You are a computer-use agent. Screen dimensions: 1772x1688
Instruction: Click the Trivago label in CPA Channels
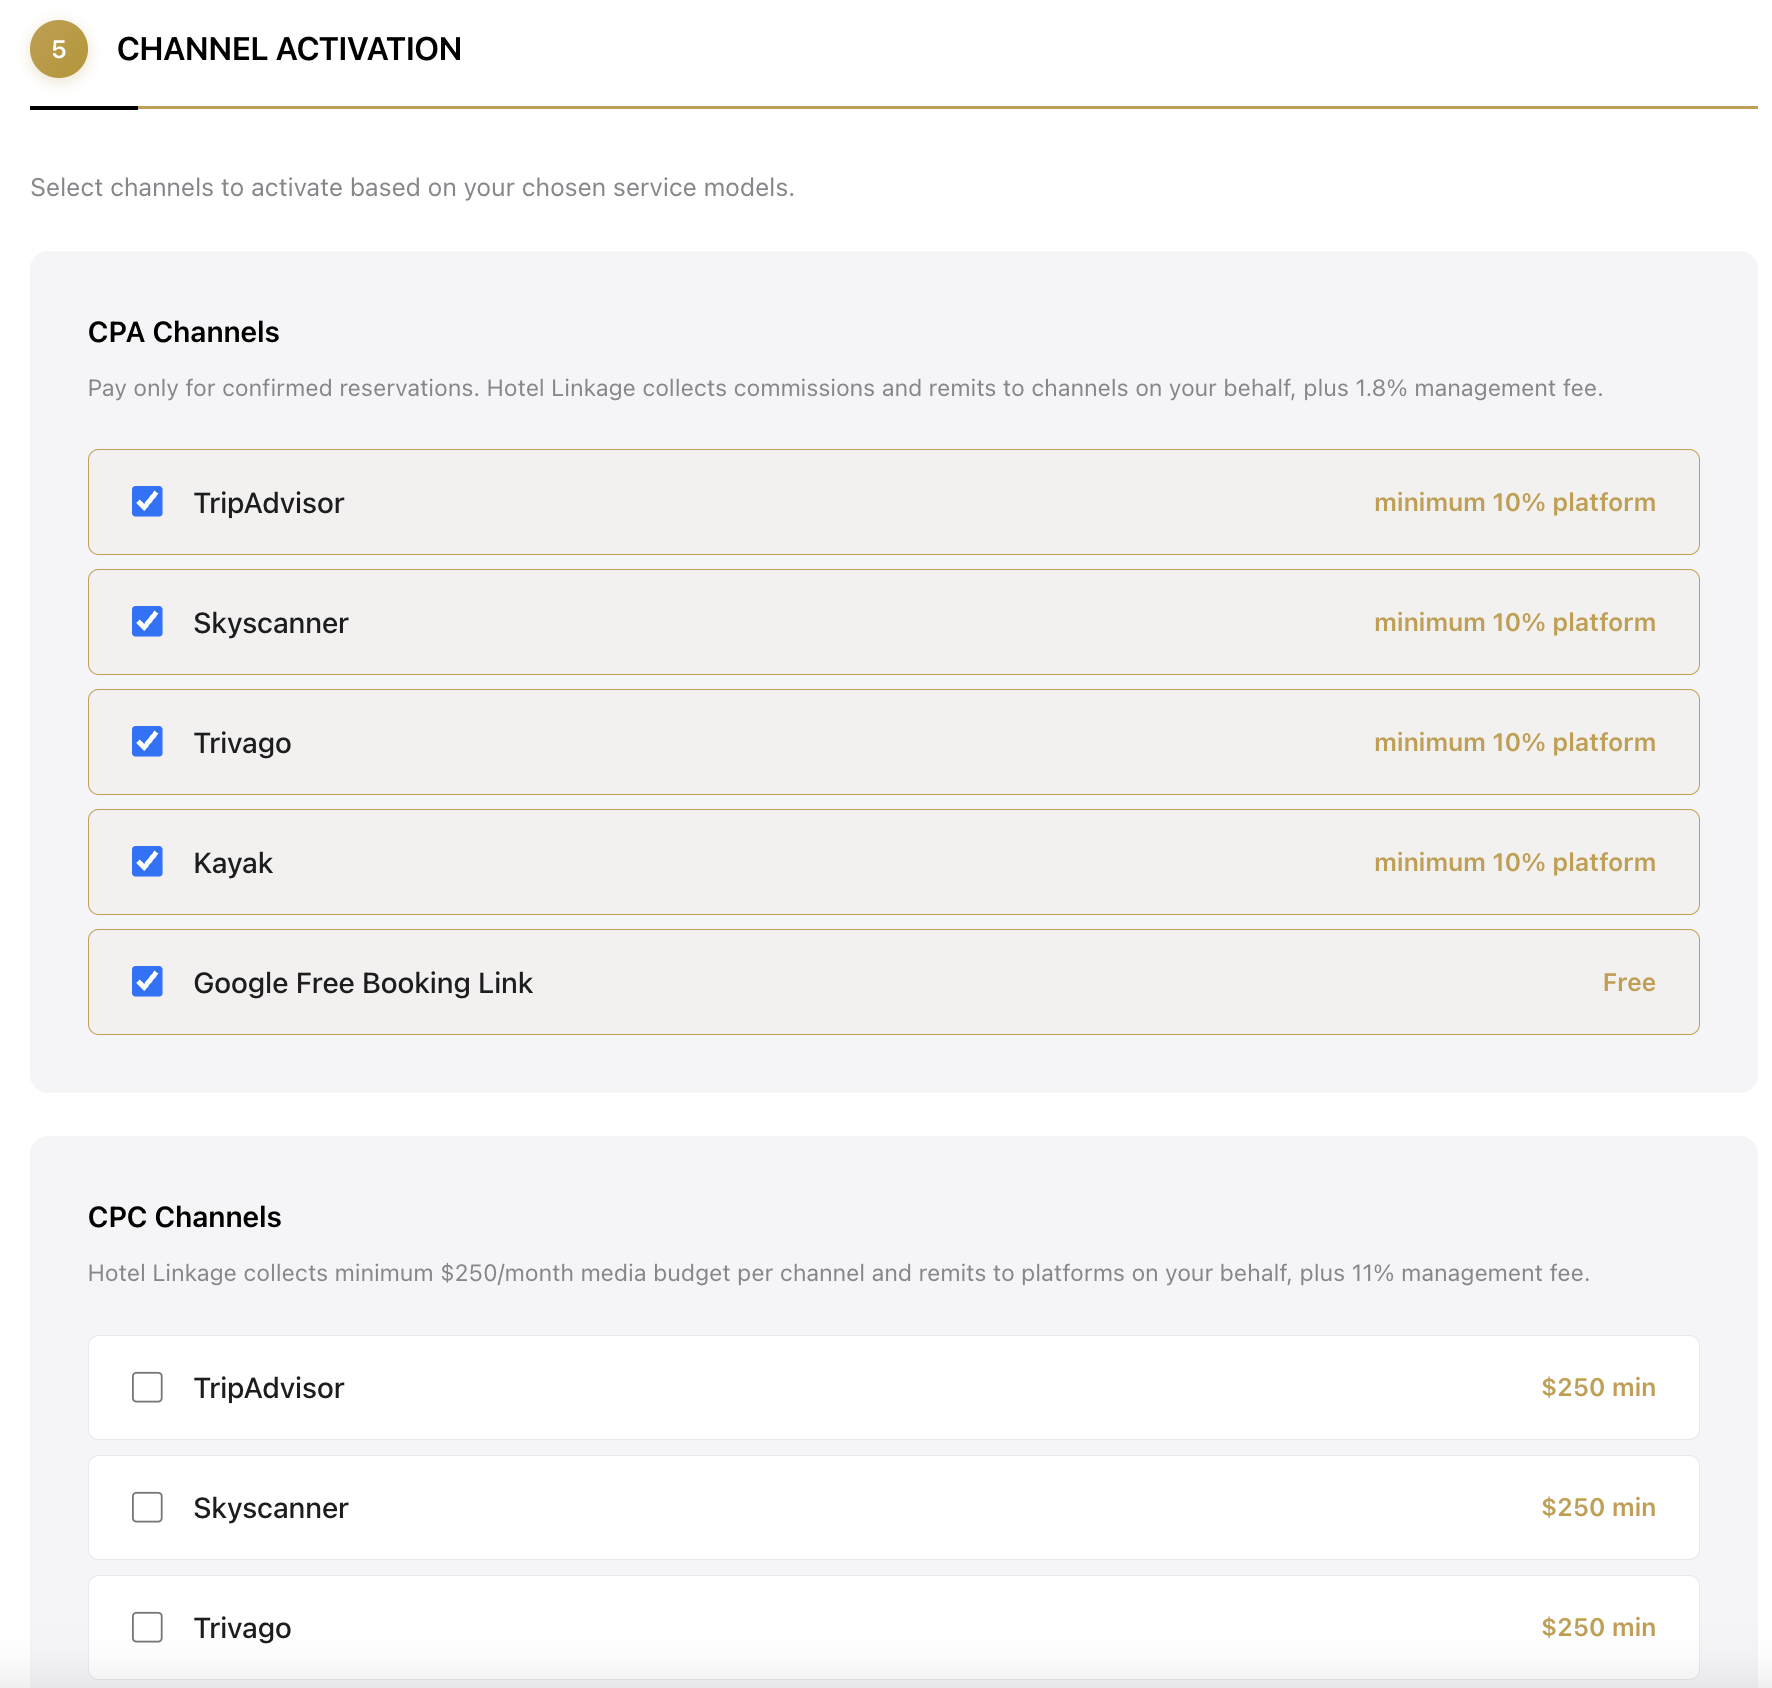pyautogui.click(x=243, y=743)
